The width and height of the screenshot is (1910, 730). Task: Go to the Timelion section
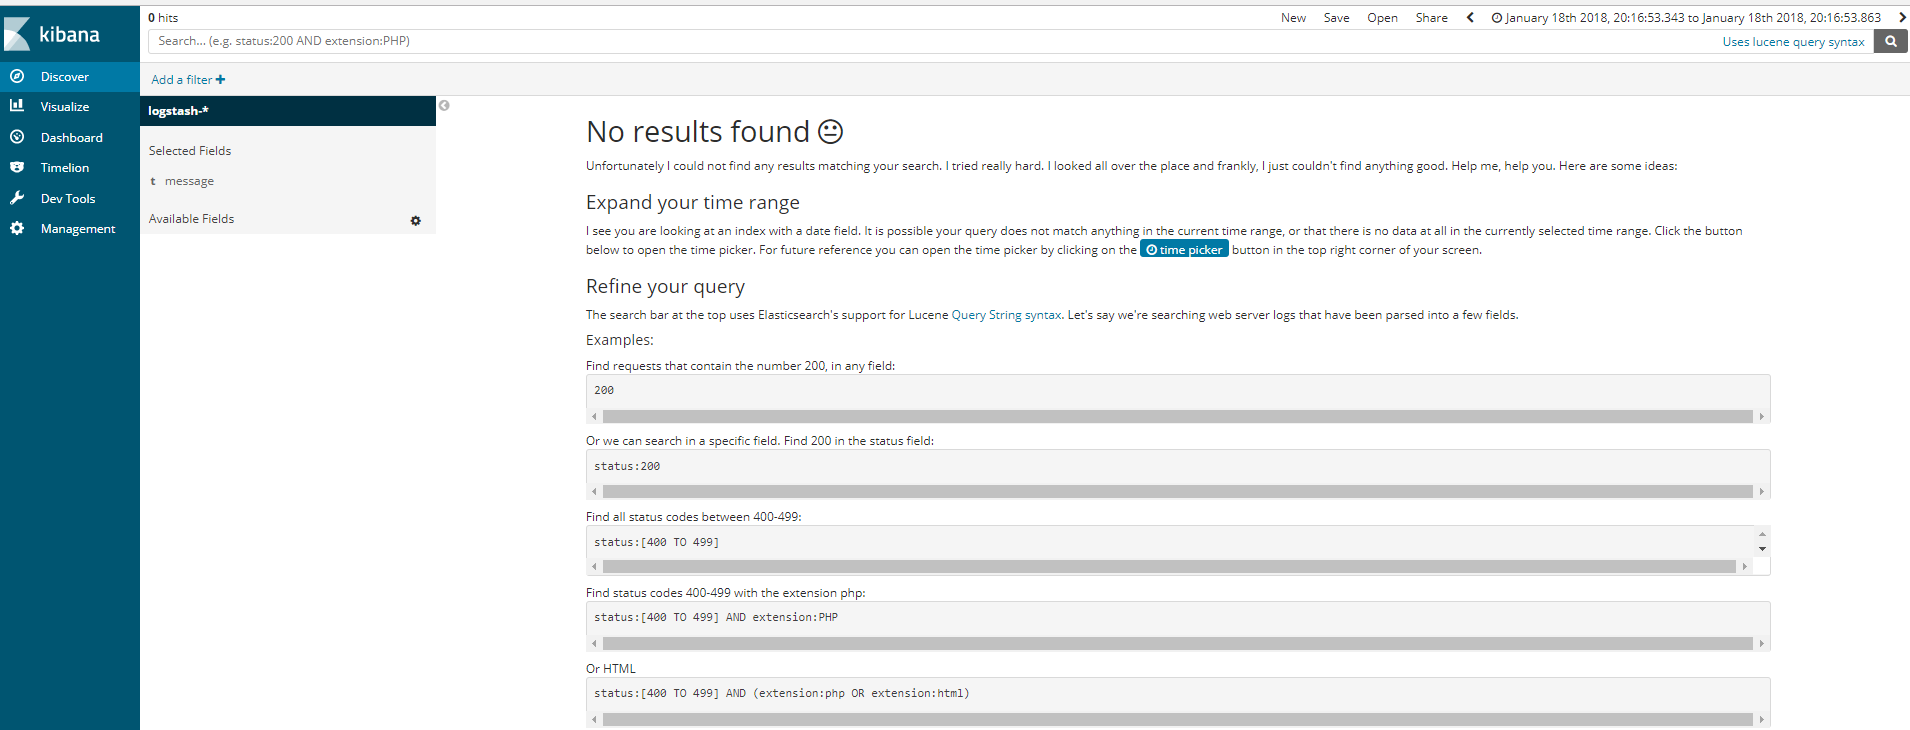65,167
